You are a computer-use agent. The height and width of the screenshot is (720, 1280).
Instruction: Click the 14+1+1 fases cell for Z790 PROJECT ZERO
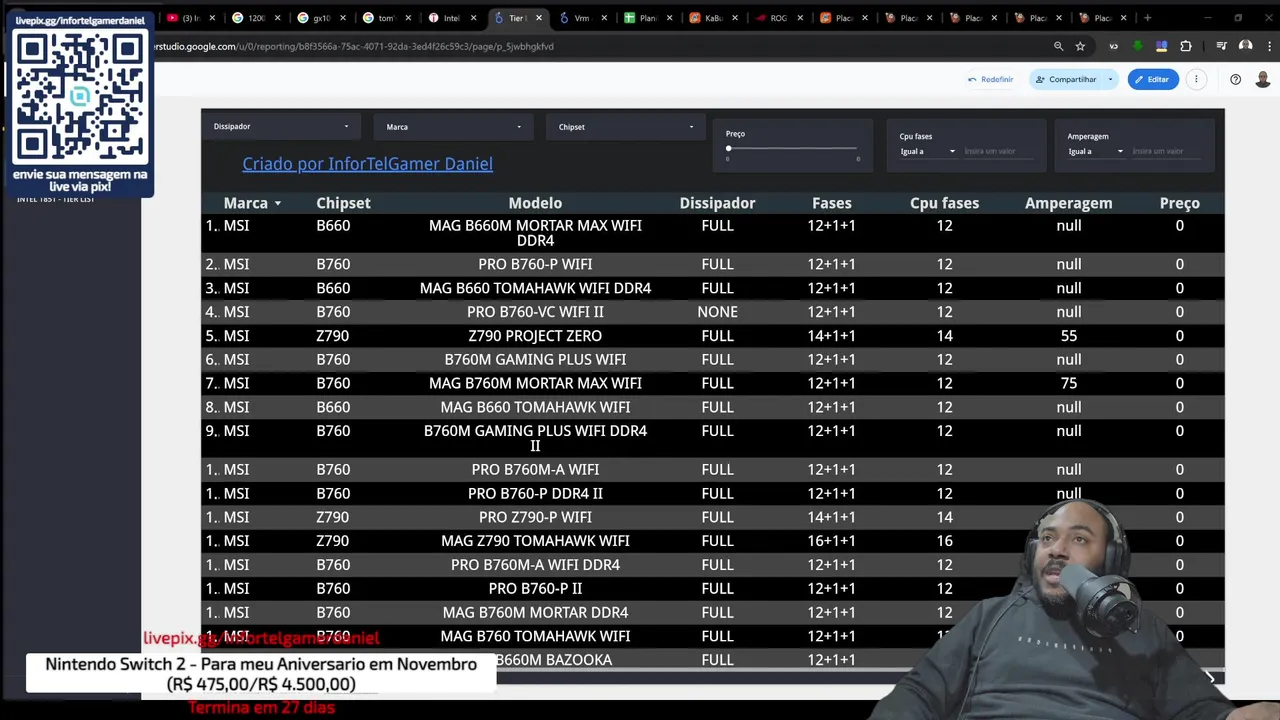click(x=831, y=336)
